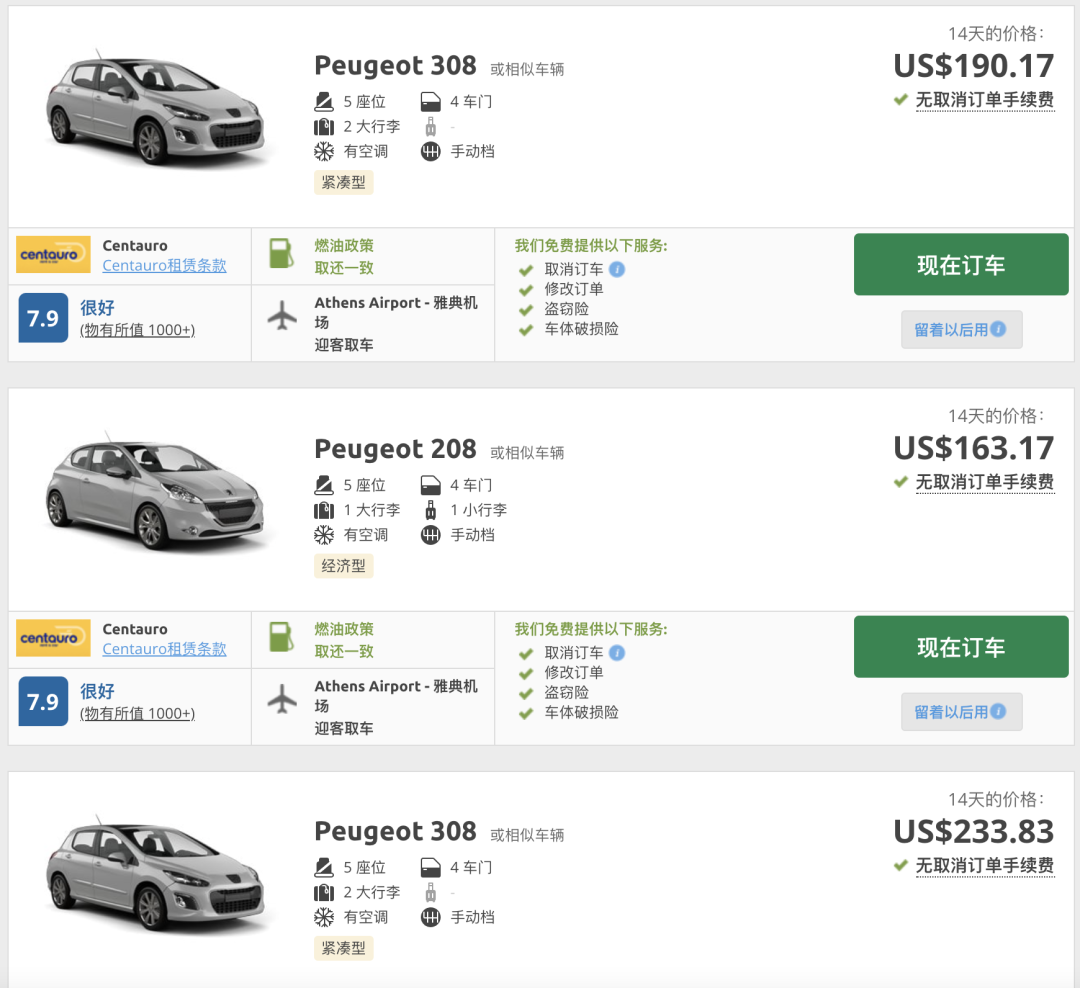Image resolution: width=1080 pixels, height=988 pixels.
Task: Click 现在订车 for the Peugeot 208
Action: pyautogui.click(x=961, y=647)
